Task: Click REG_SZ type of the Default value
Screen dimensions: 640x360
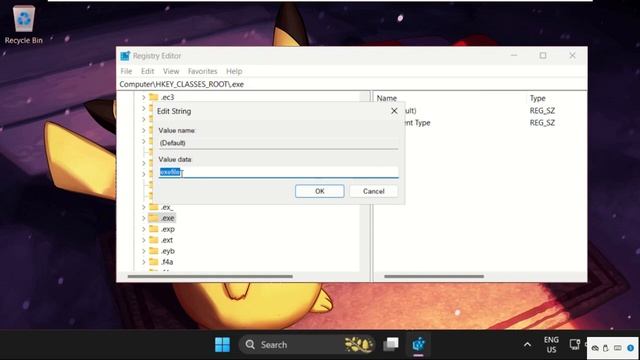Action: 542,111
